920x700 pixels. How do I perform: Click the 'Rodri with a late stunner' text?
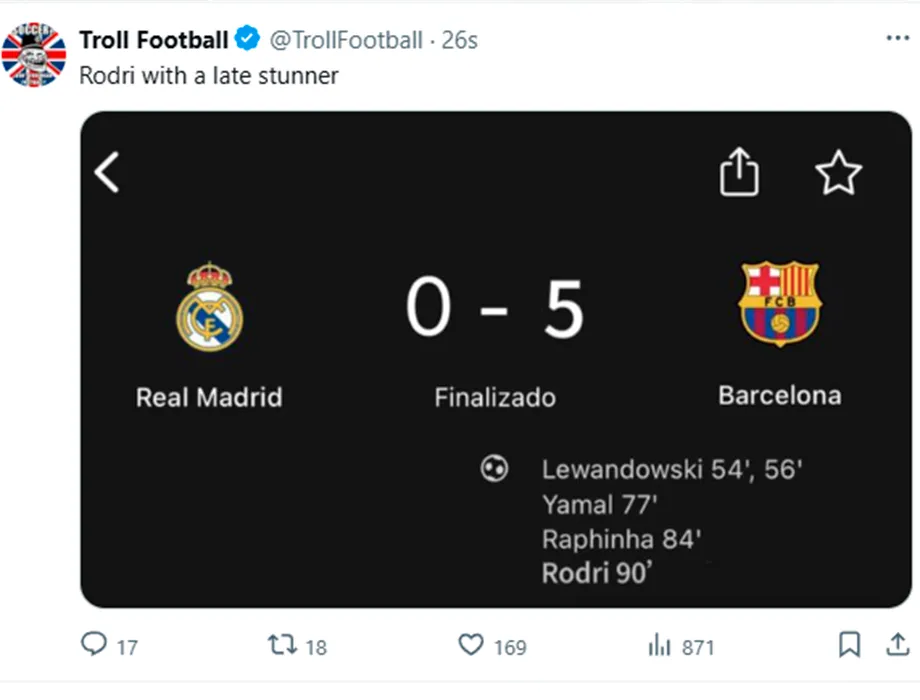(209, 75)
